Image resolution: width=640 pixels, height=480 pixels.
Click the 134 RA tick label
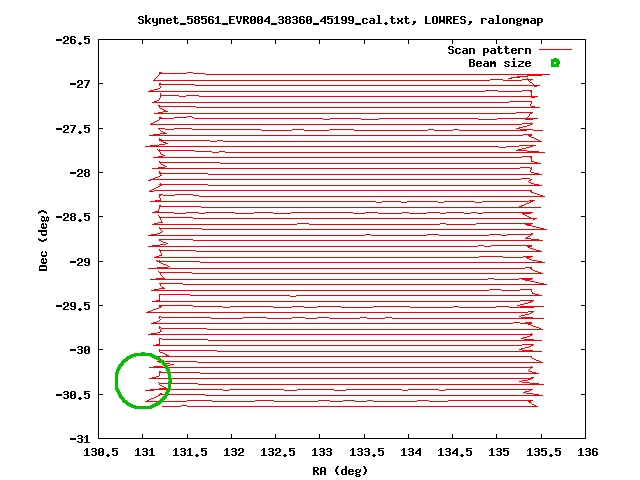click(x=410, y=452)
